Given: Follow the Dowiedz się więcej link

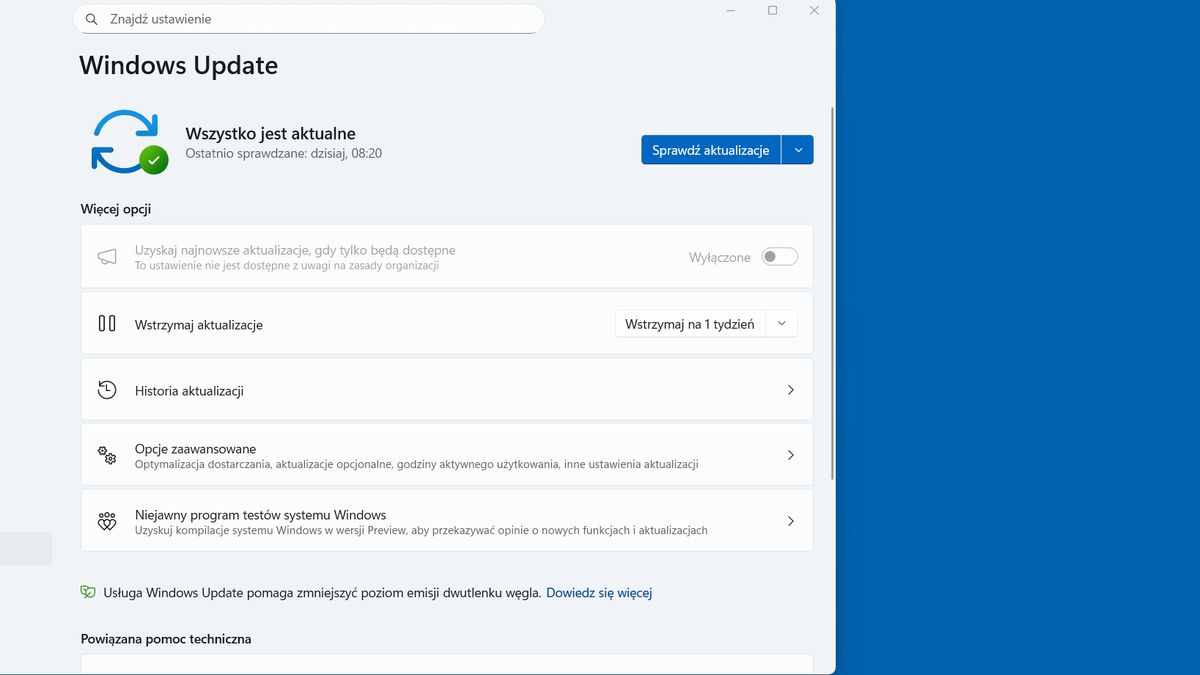Looking at the screenshot, I should click(x=599, y=592).
